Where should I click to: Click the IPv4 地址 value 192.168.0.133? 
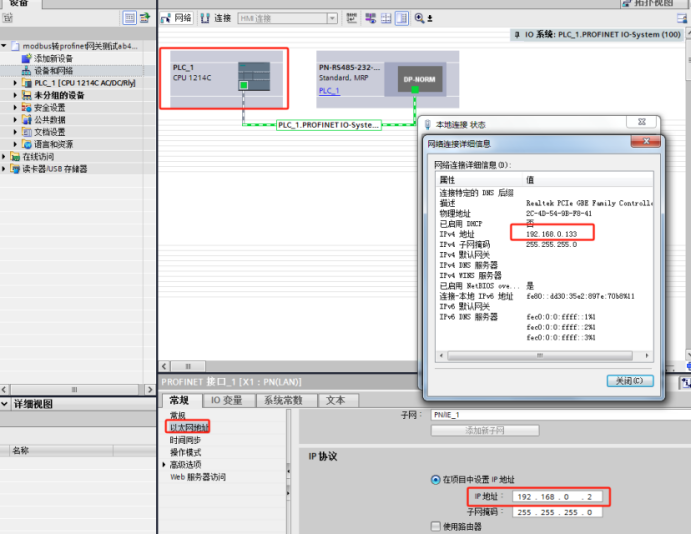(552, 234)
